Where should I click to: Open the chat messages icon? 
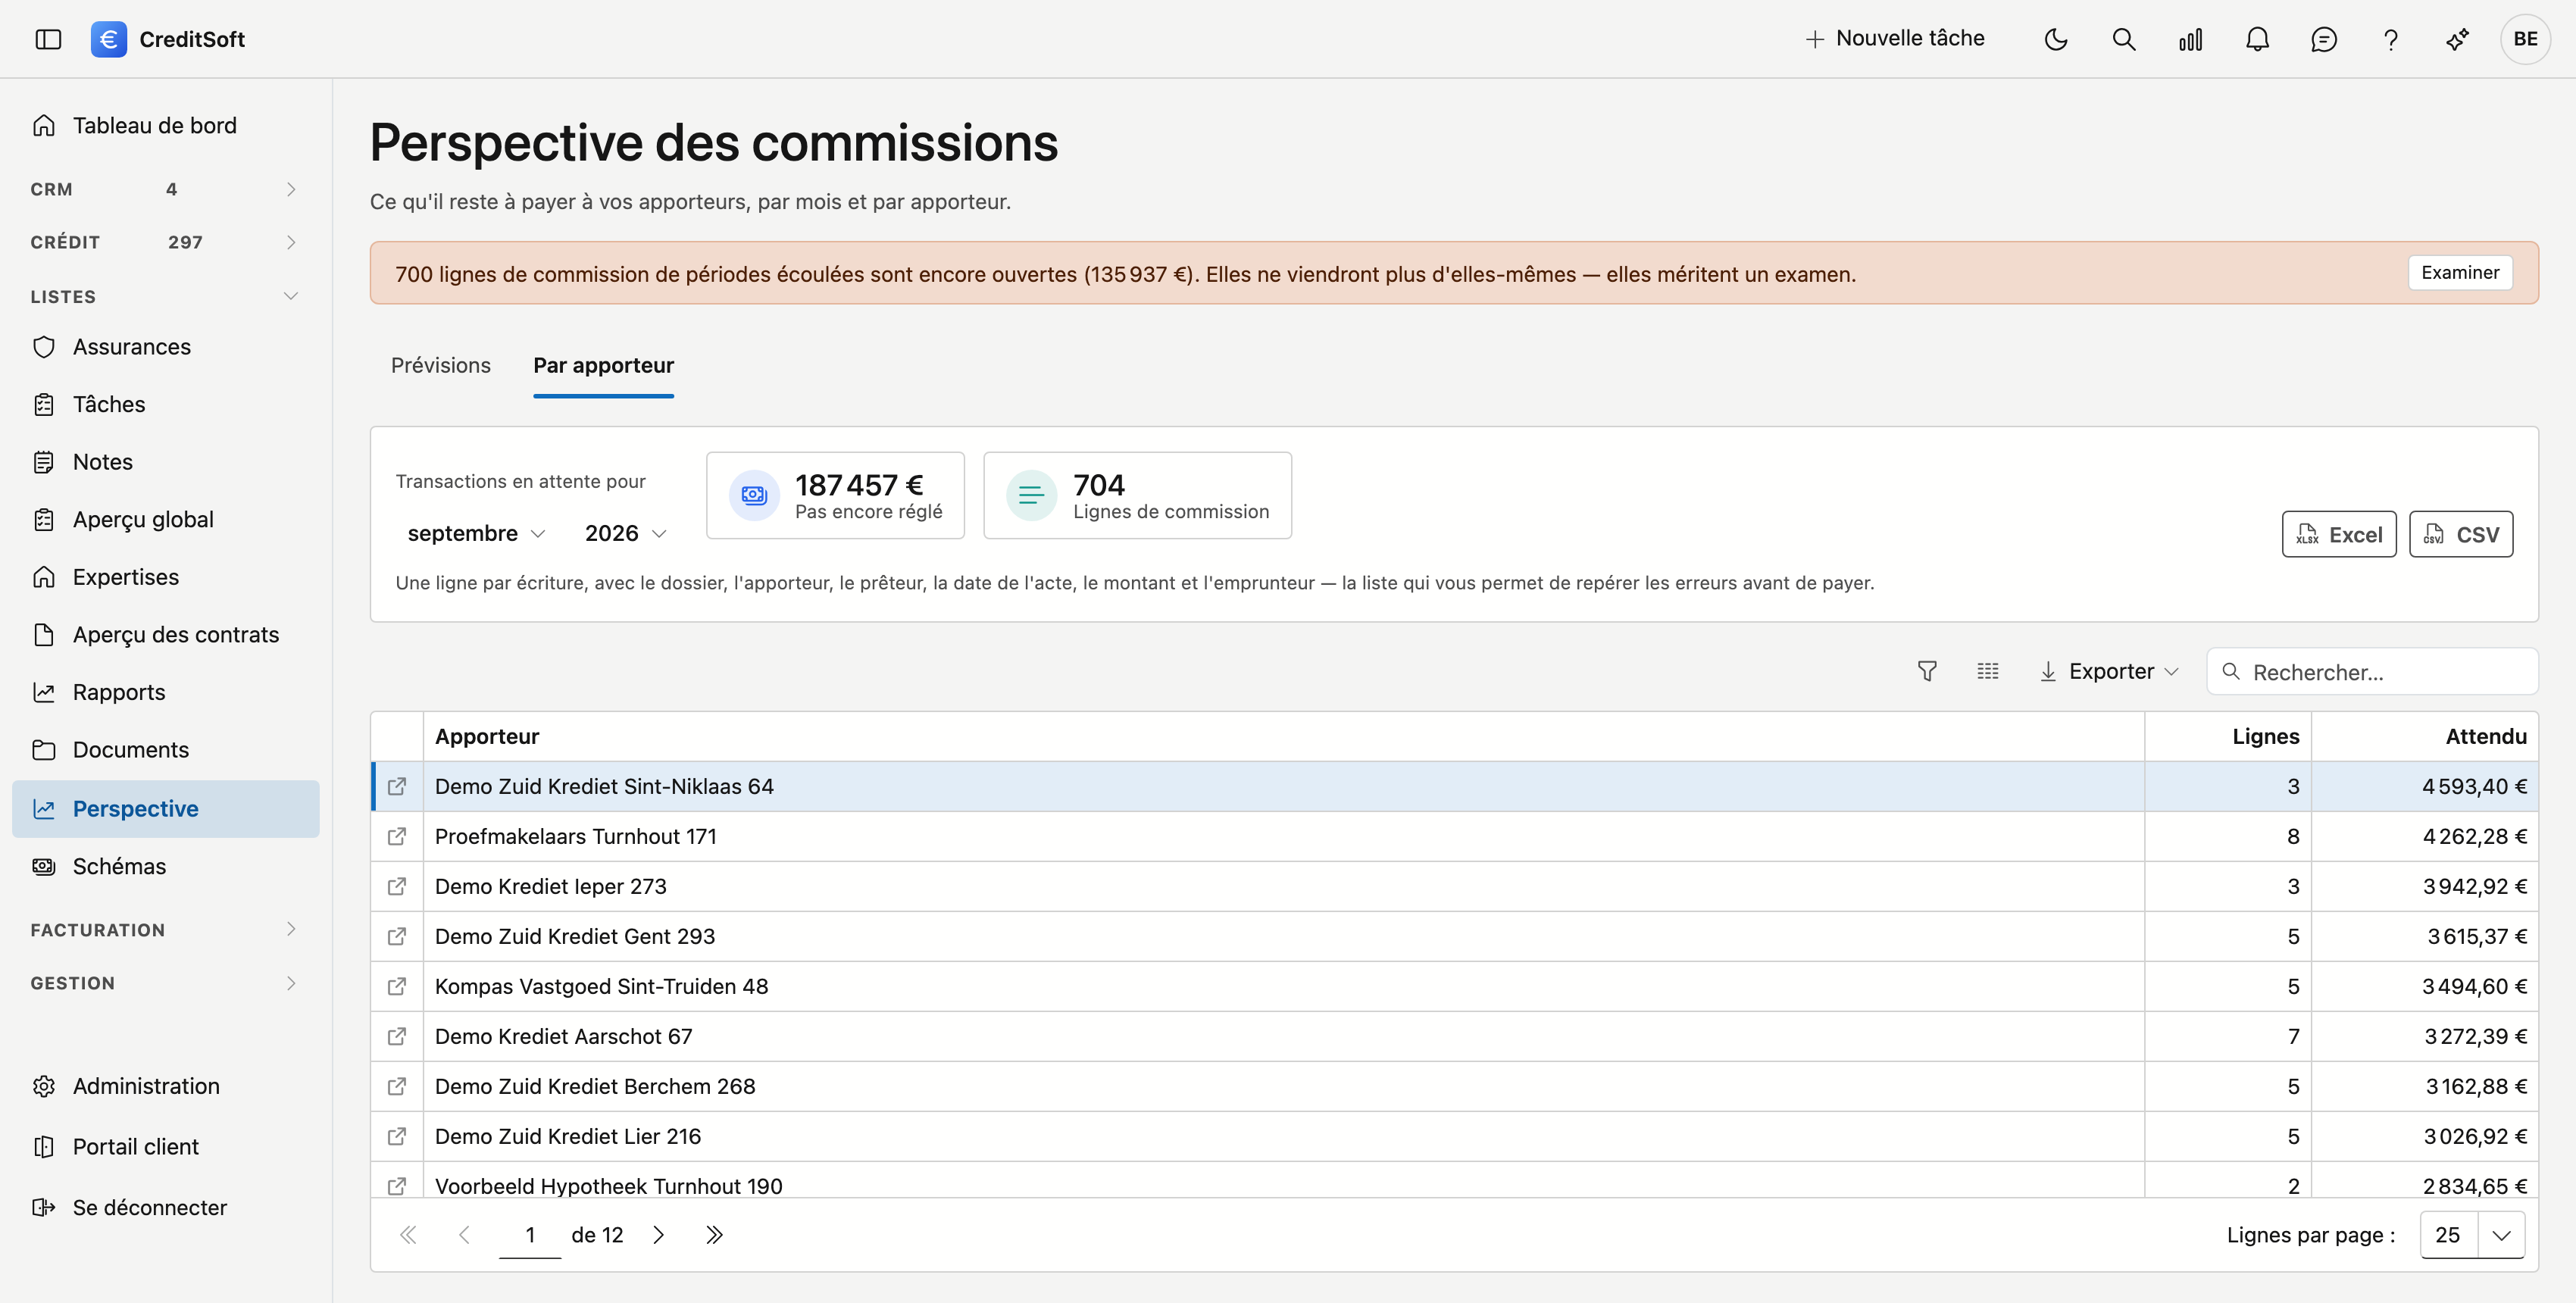pyautogui.click(x=2324, y=39)
